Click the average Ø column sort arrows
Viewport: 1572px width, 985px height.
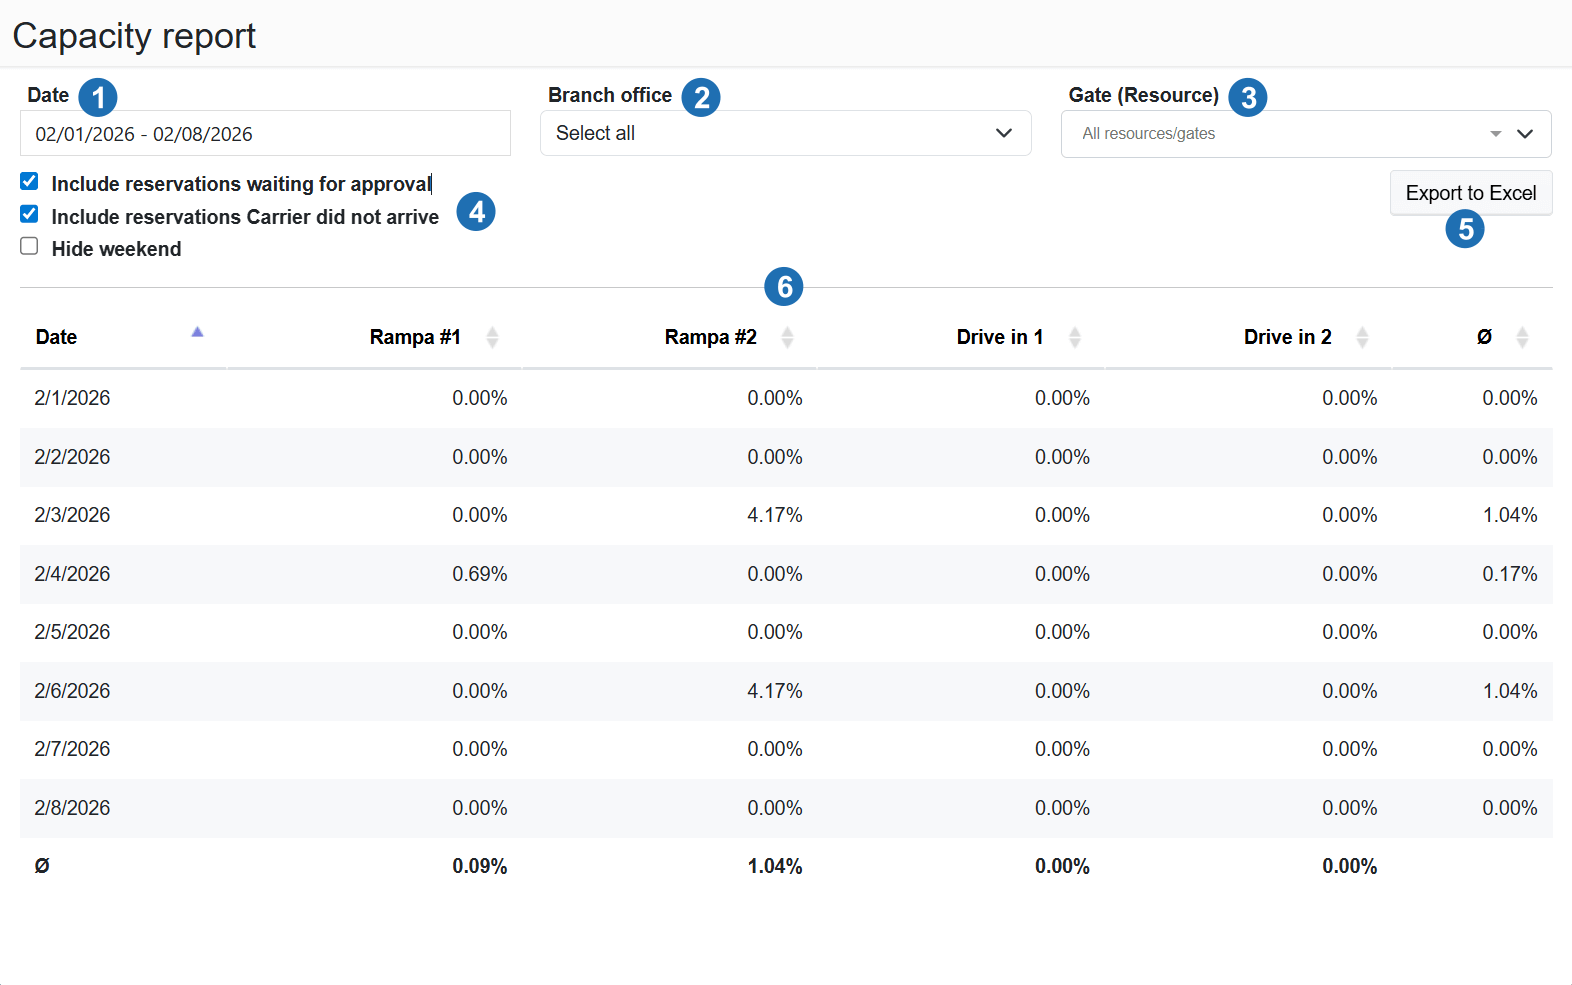pyautogui.click(x=1522, y=337)
